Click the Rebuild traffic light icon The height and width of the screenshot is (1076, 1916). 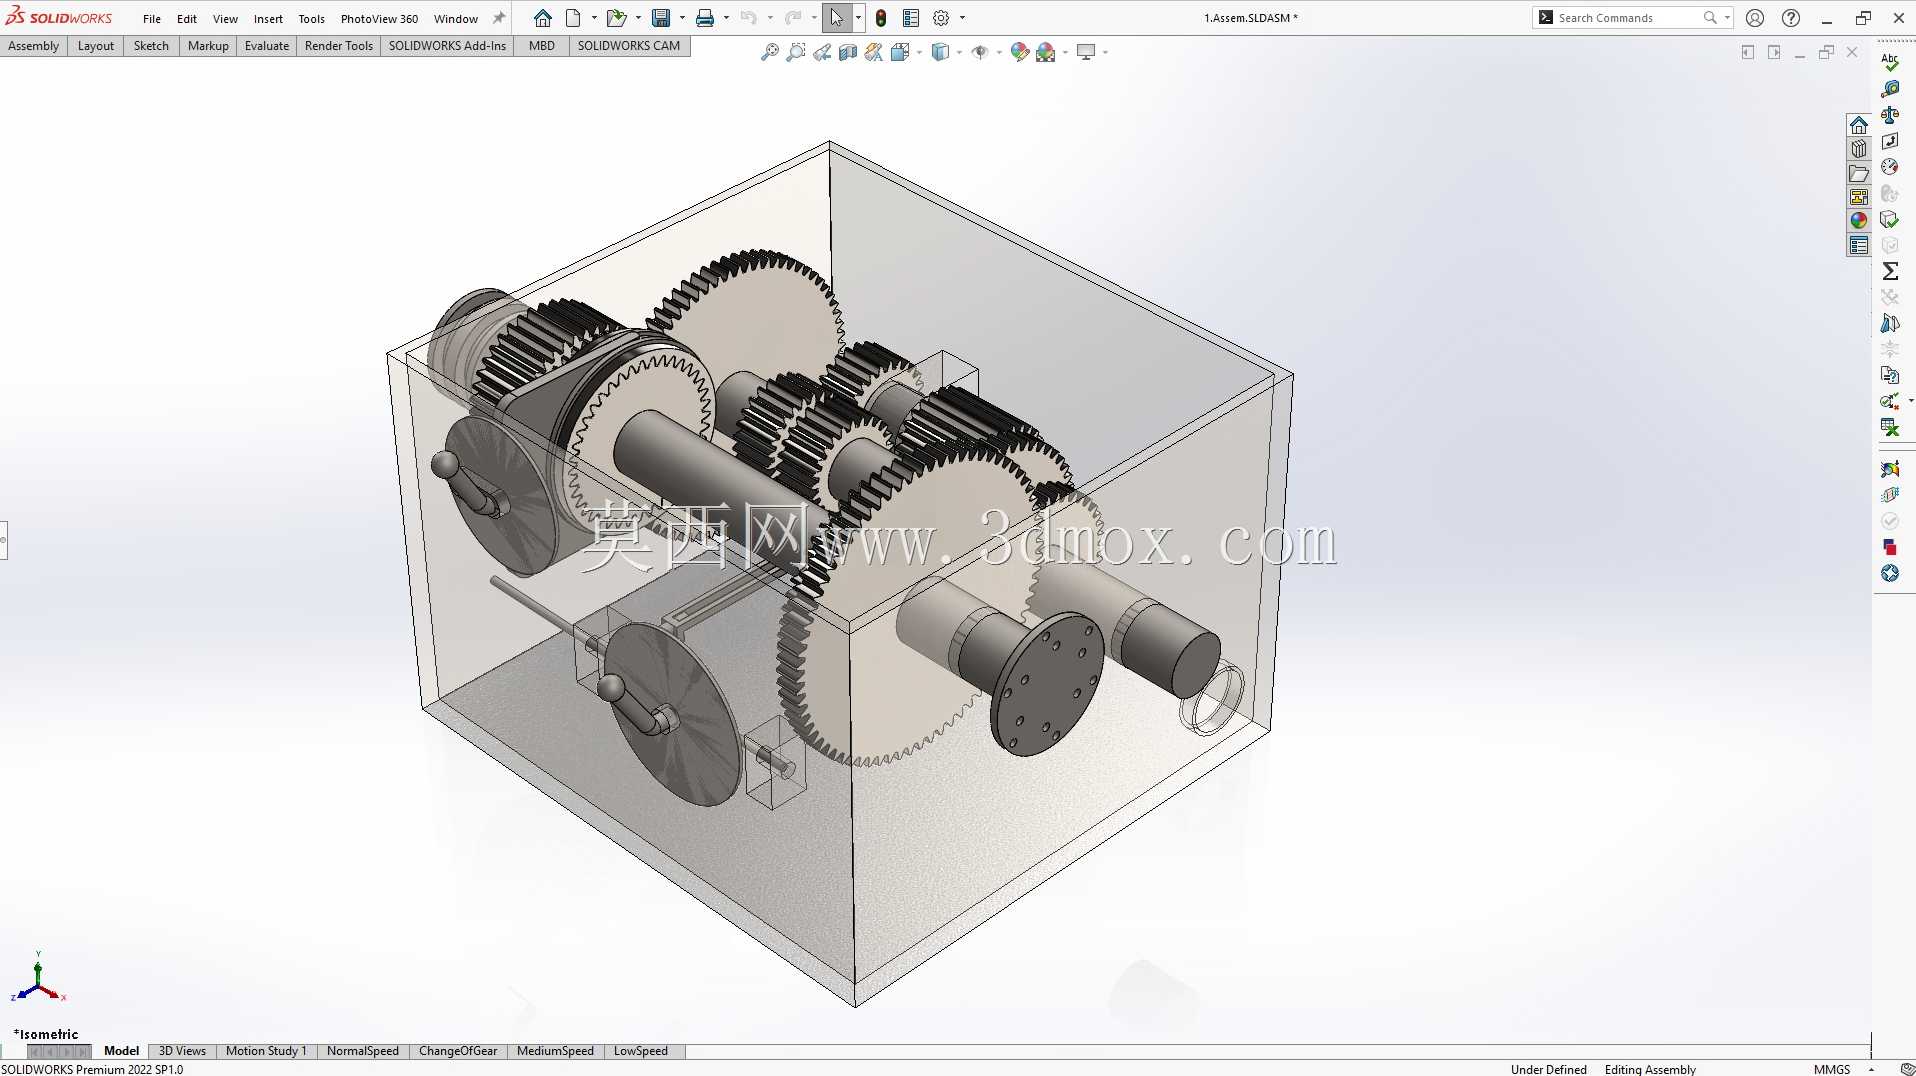[x=881, y=18]
